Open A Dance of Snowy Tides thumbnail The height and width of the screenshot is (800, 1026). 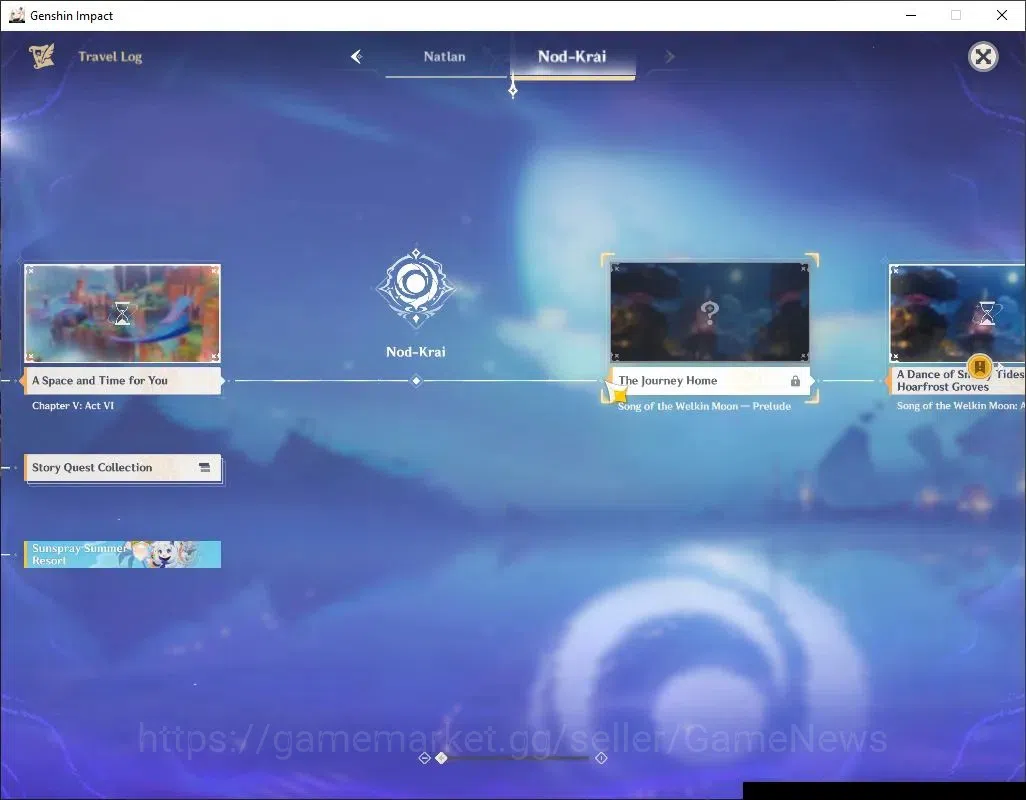tap(957, 313)
